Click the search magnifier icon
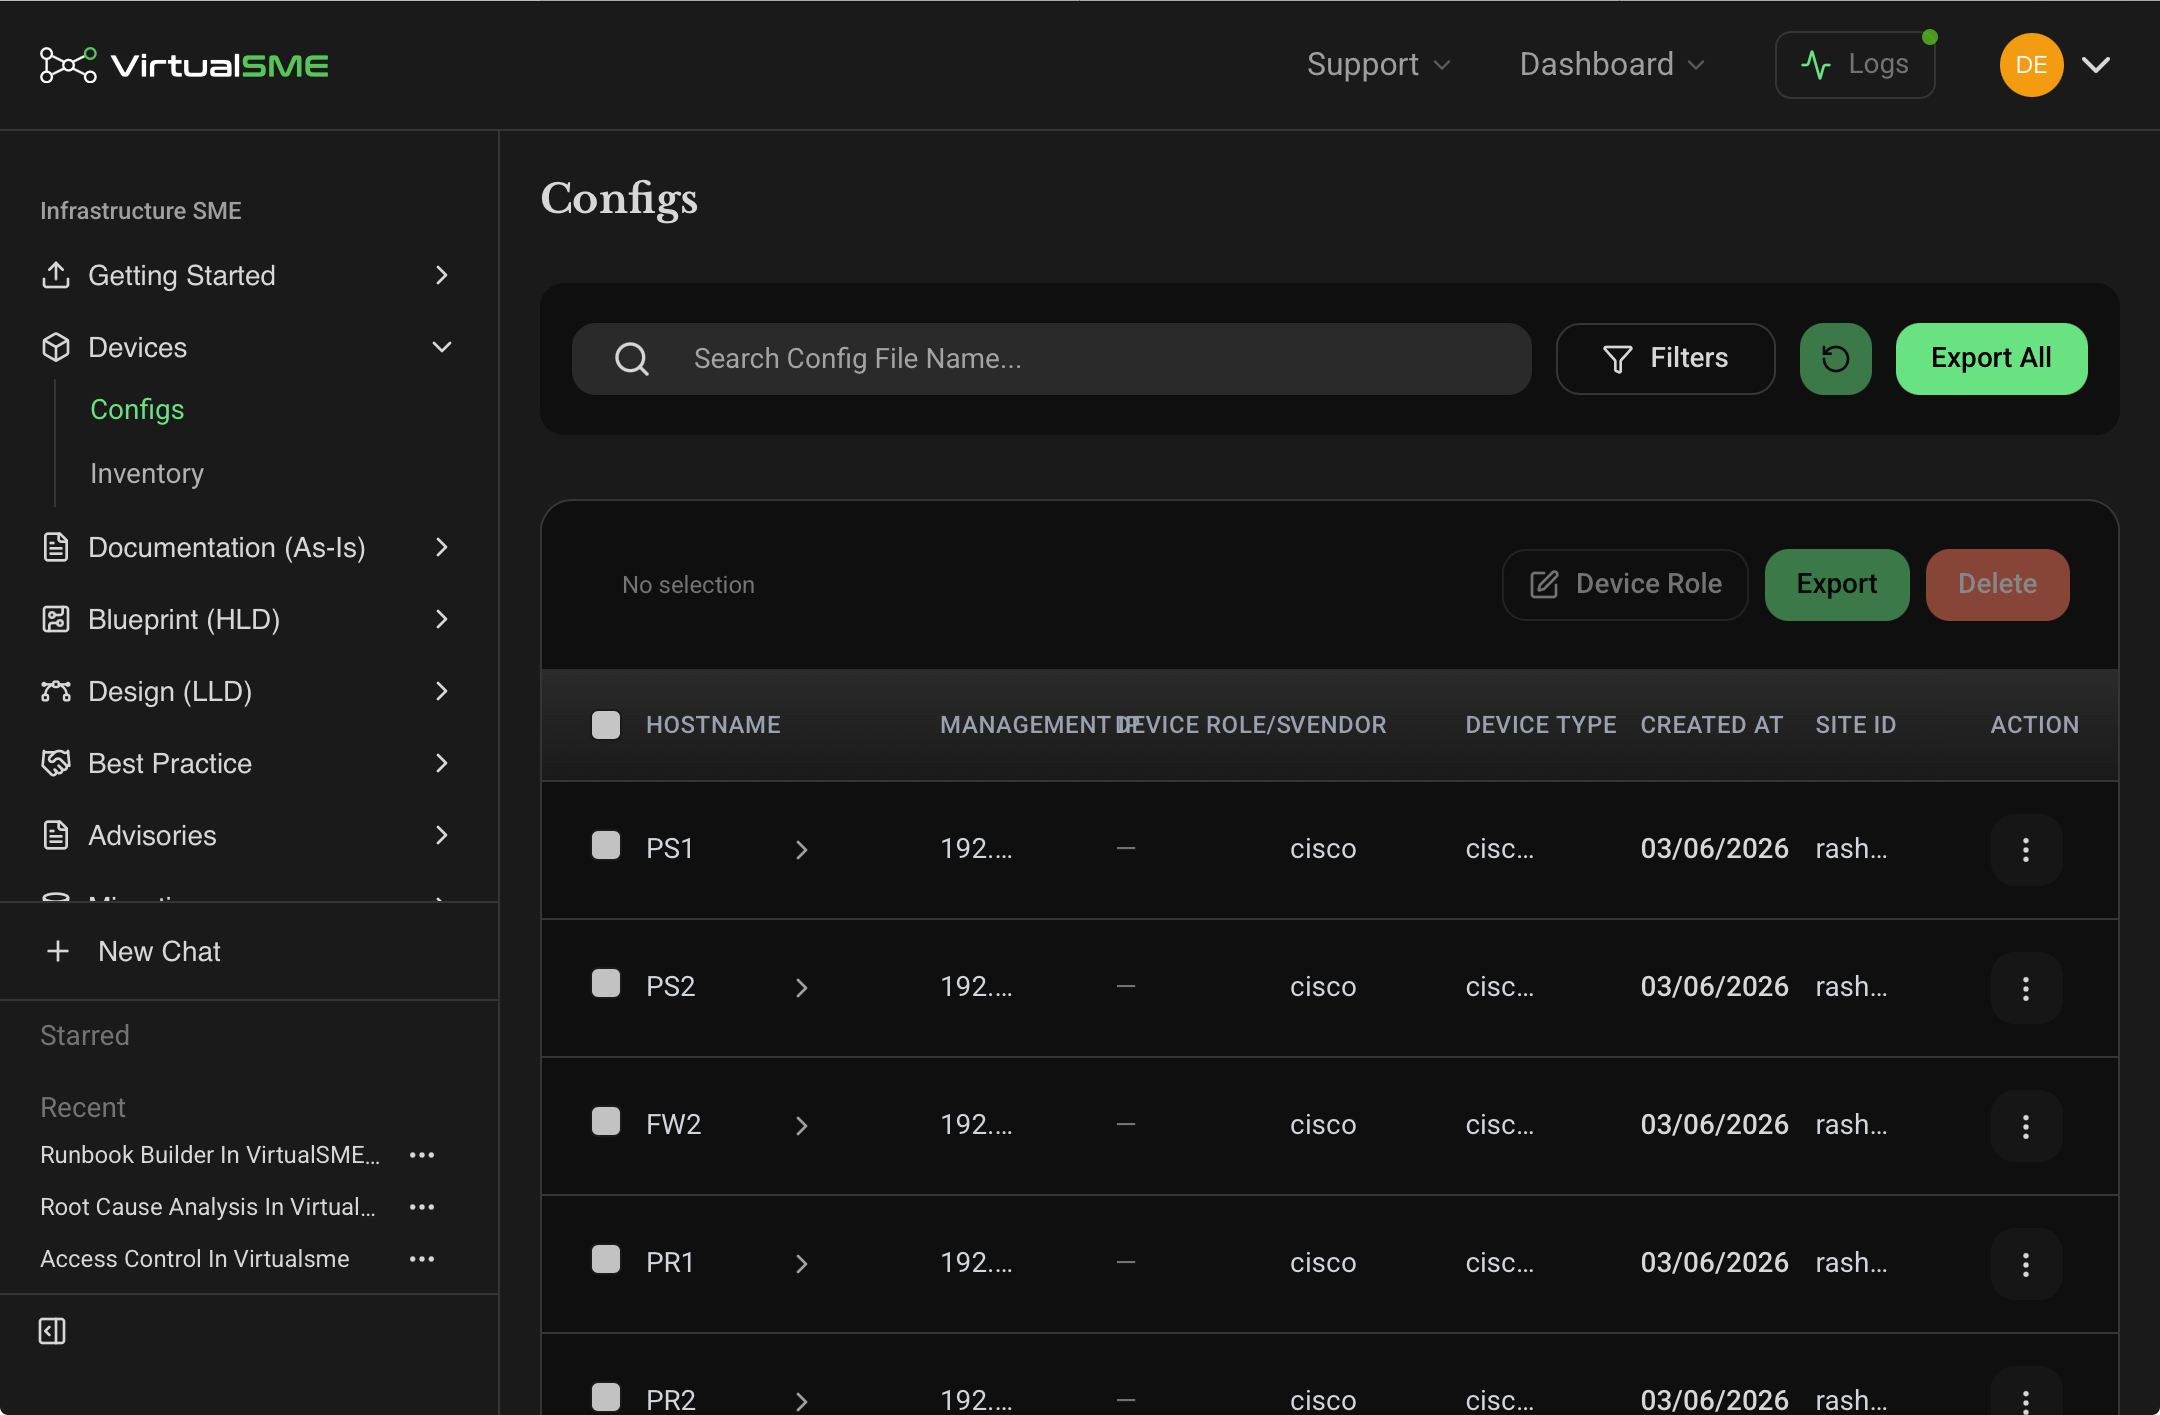This screenshot has height=1415, width=2160. click(x=632, y=358)
